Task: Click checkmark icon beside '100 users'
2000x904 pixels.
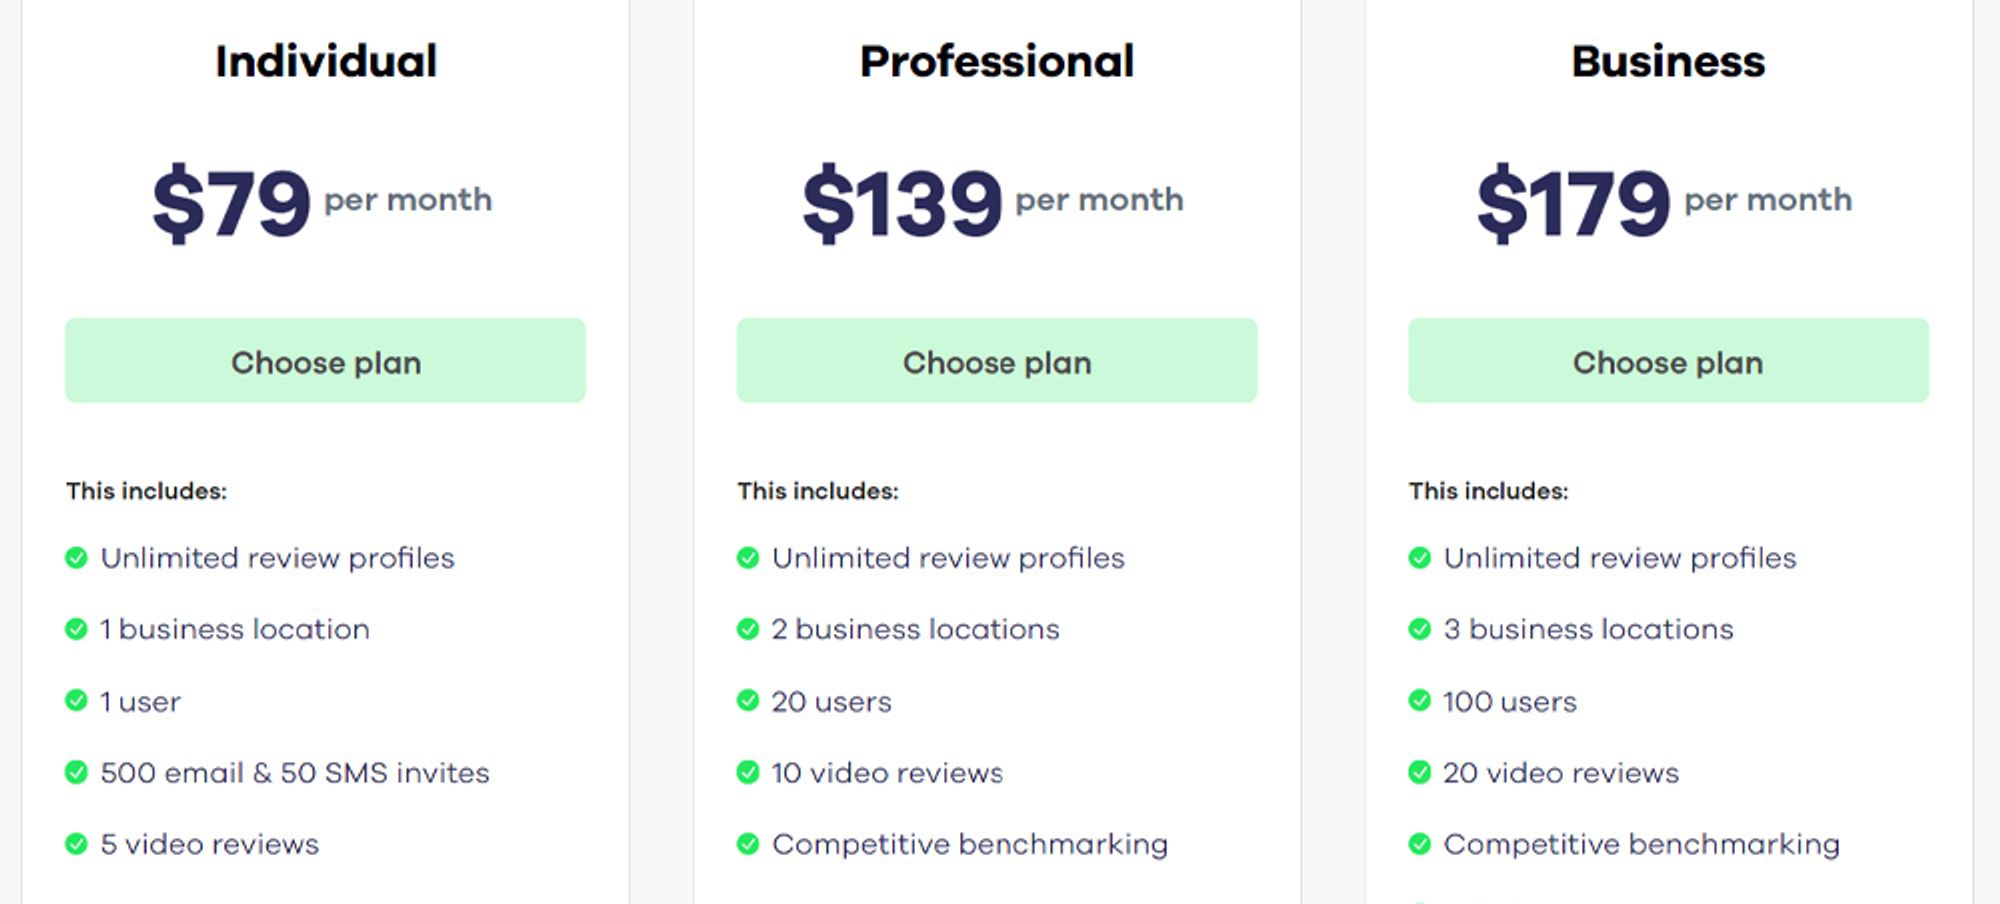Action: 1420,700
